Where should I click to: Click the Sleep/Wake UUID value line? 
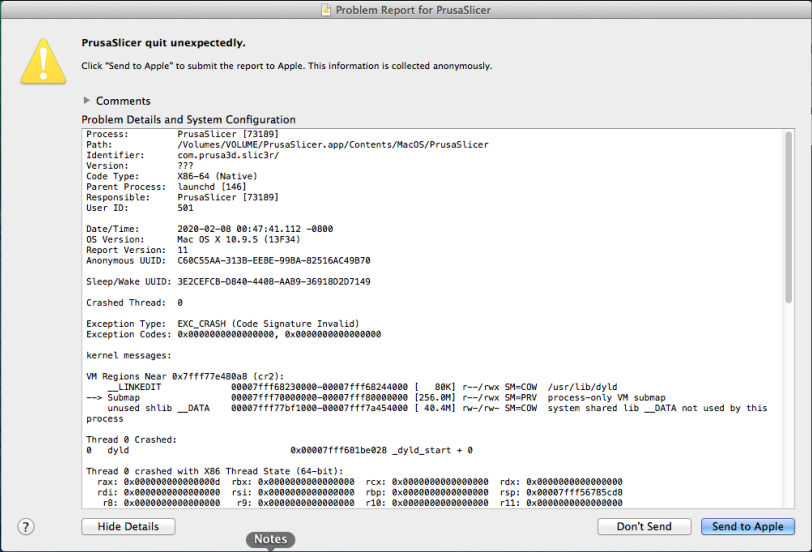pyautogui.click(x=228, y=282)
